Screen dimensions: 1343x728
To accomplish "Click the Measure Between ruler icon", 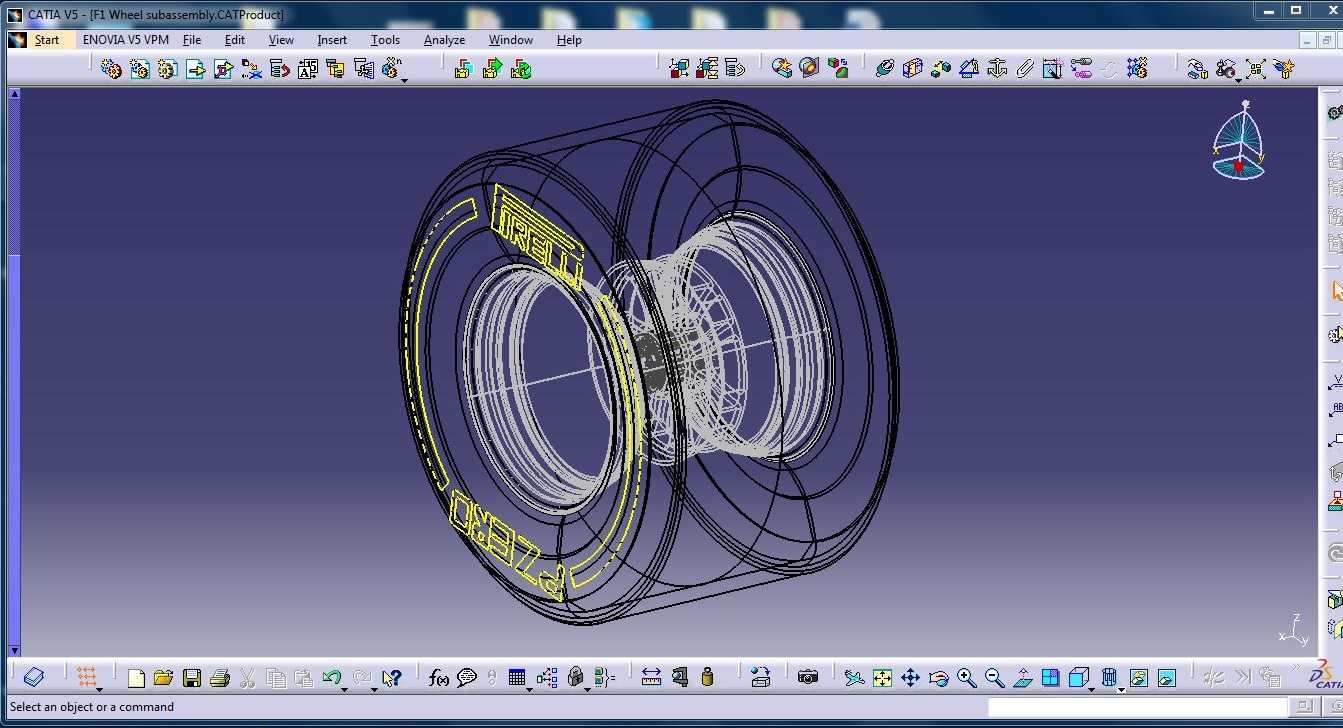I will (651, 677).
